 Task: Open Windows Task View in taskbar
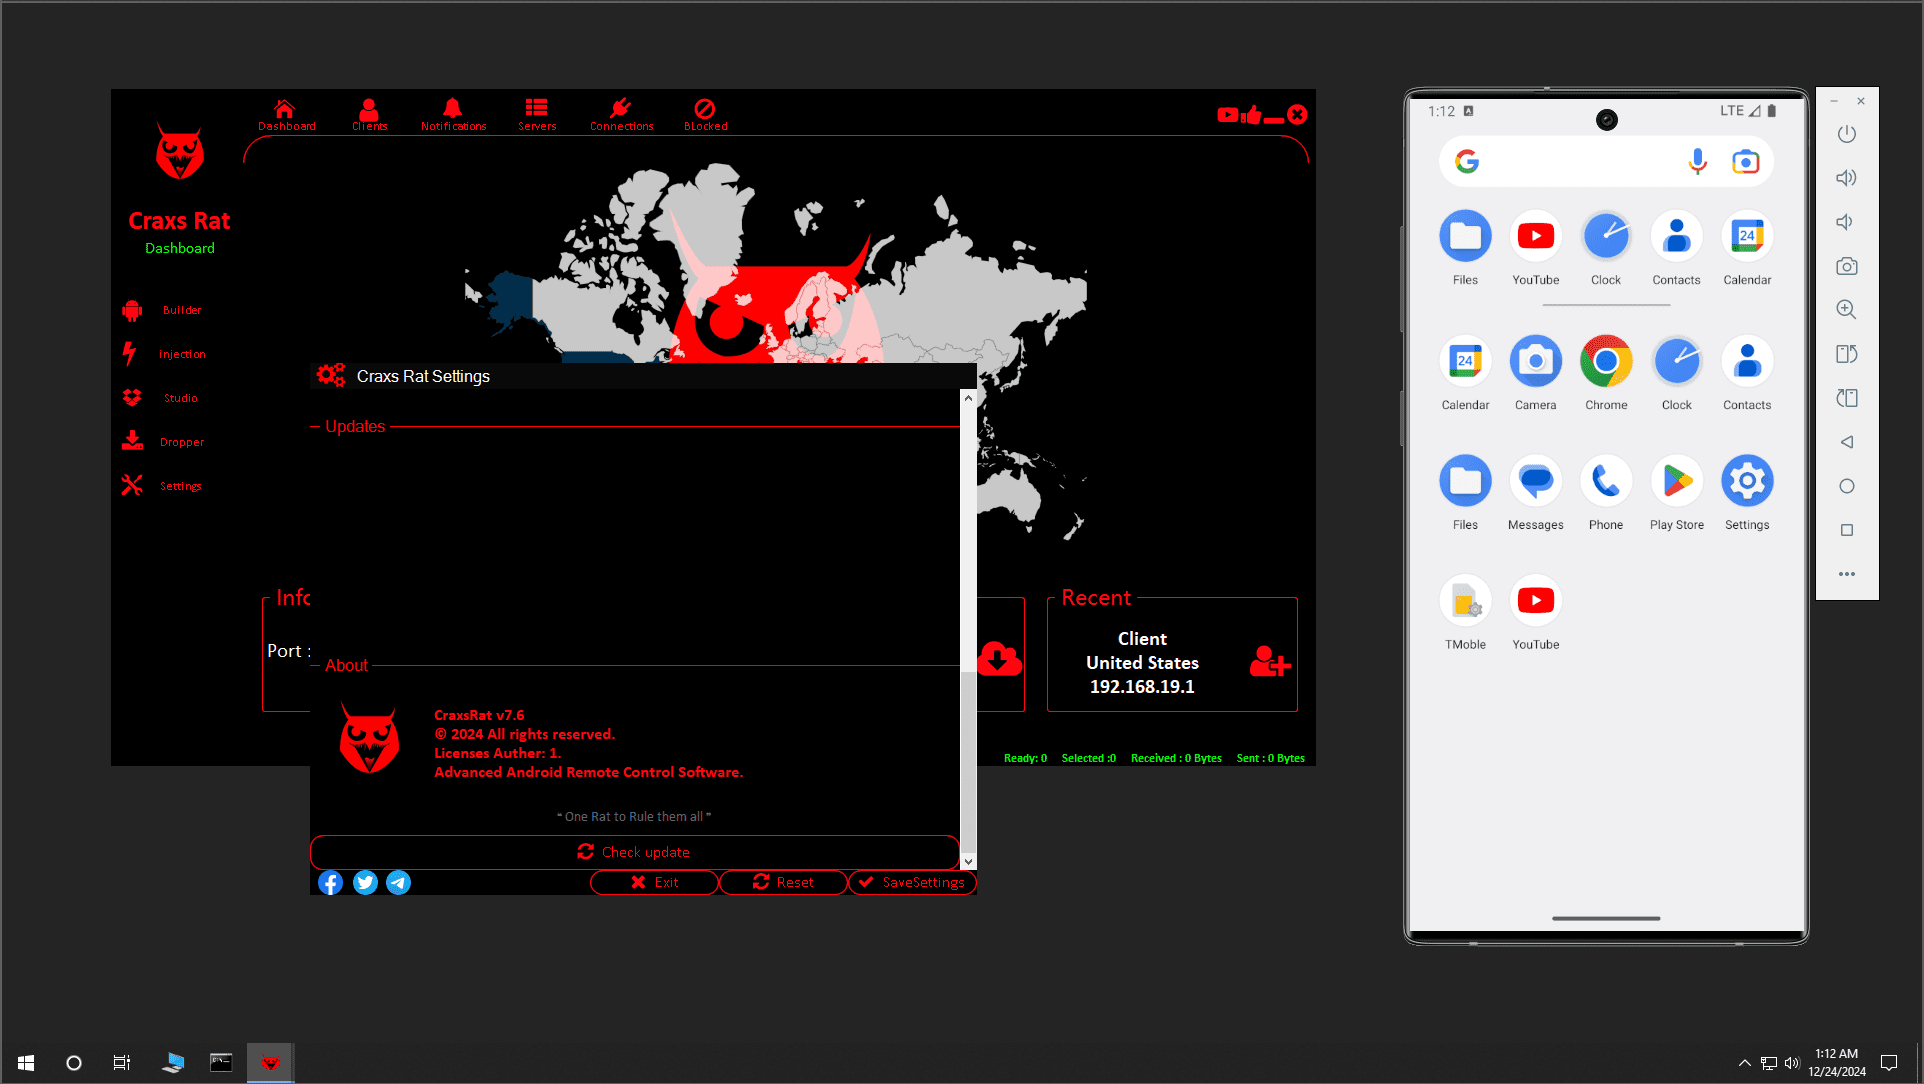tap(122, 1063)
